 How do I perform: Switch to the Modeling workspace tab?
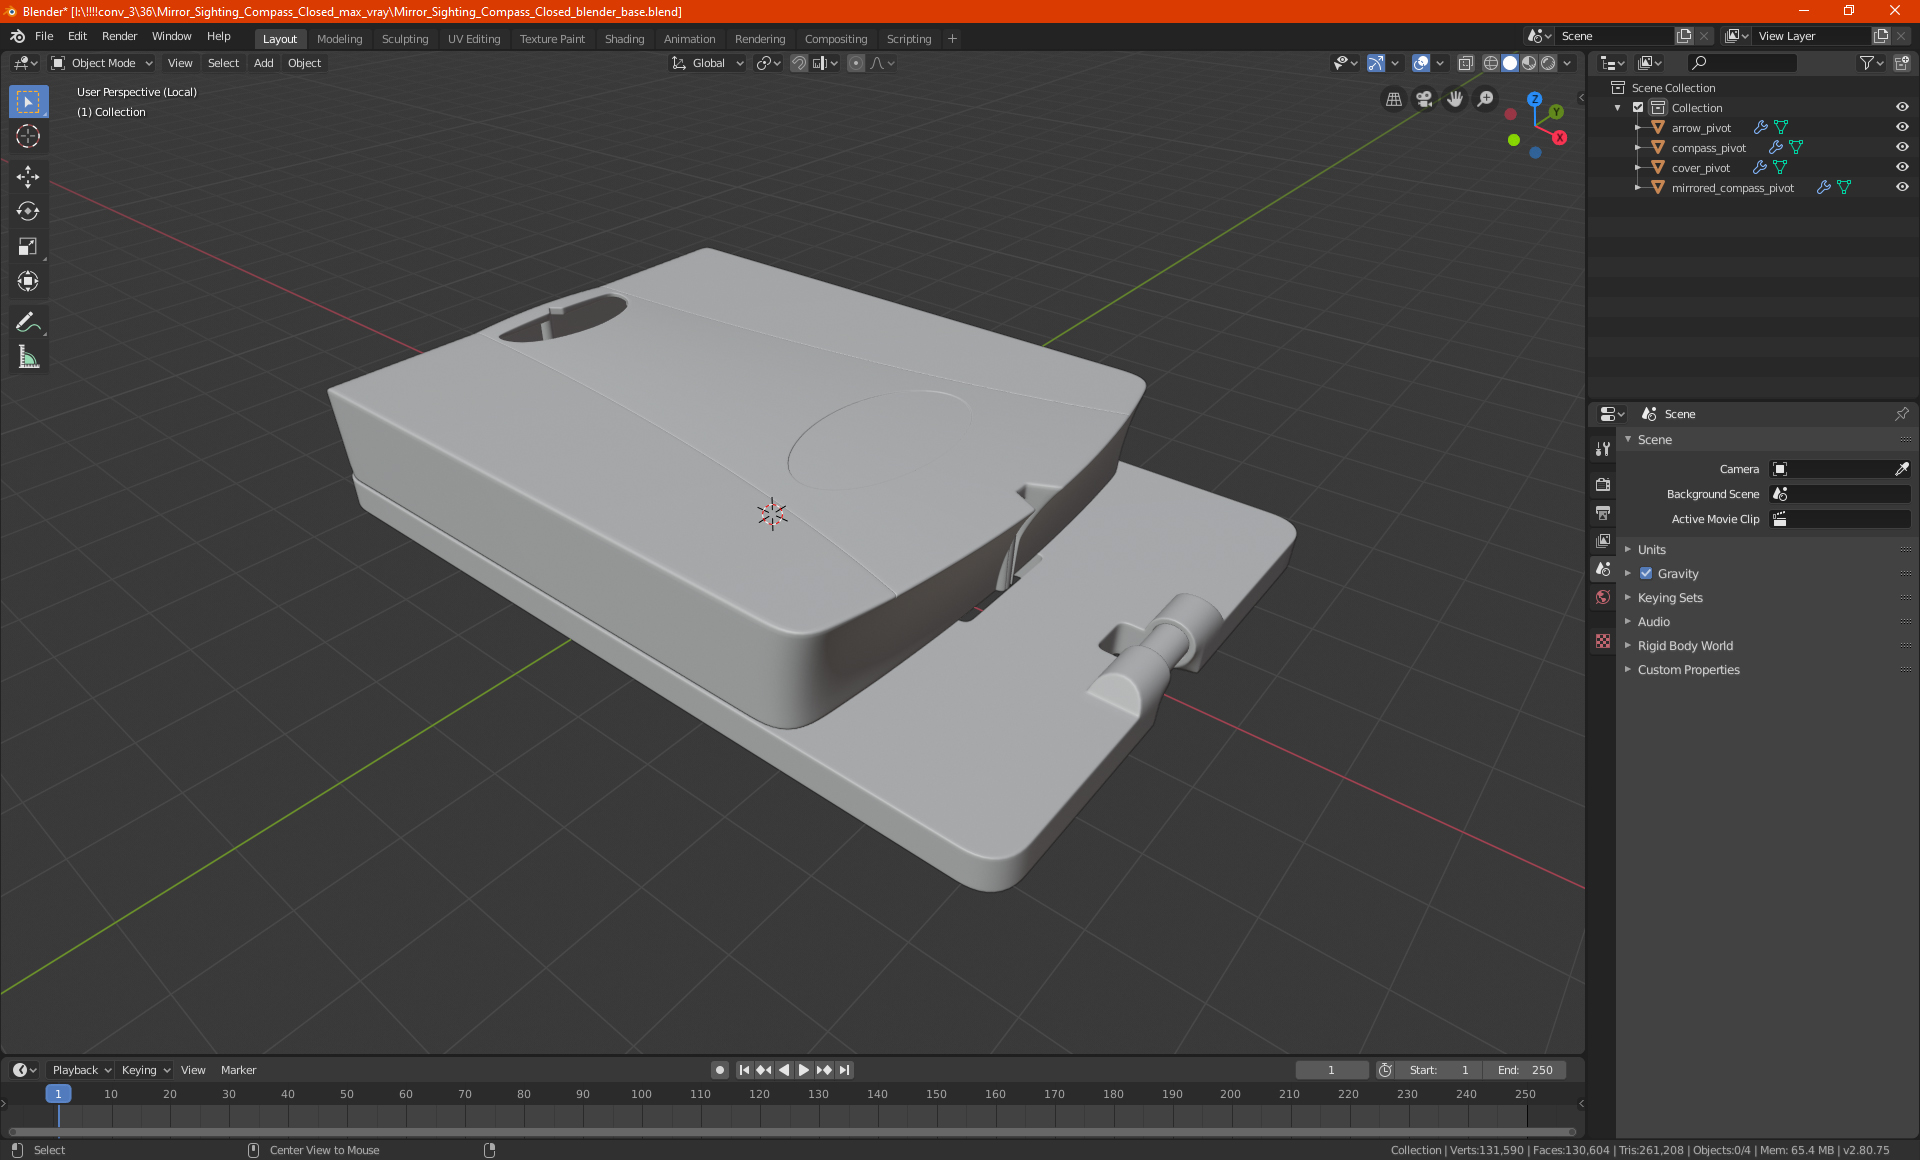tap(339, 39)
